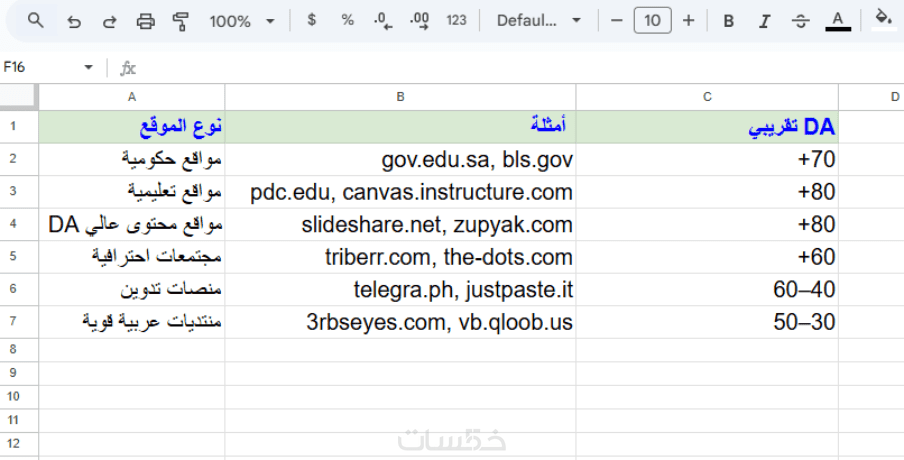Decrease font size with minus button

coord(616,21)
